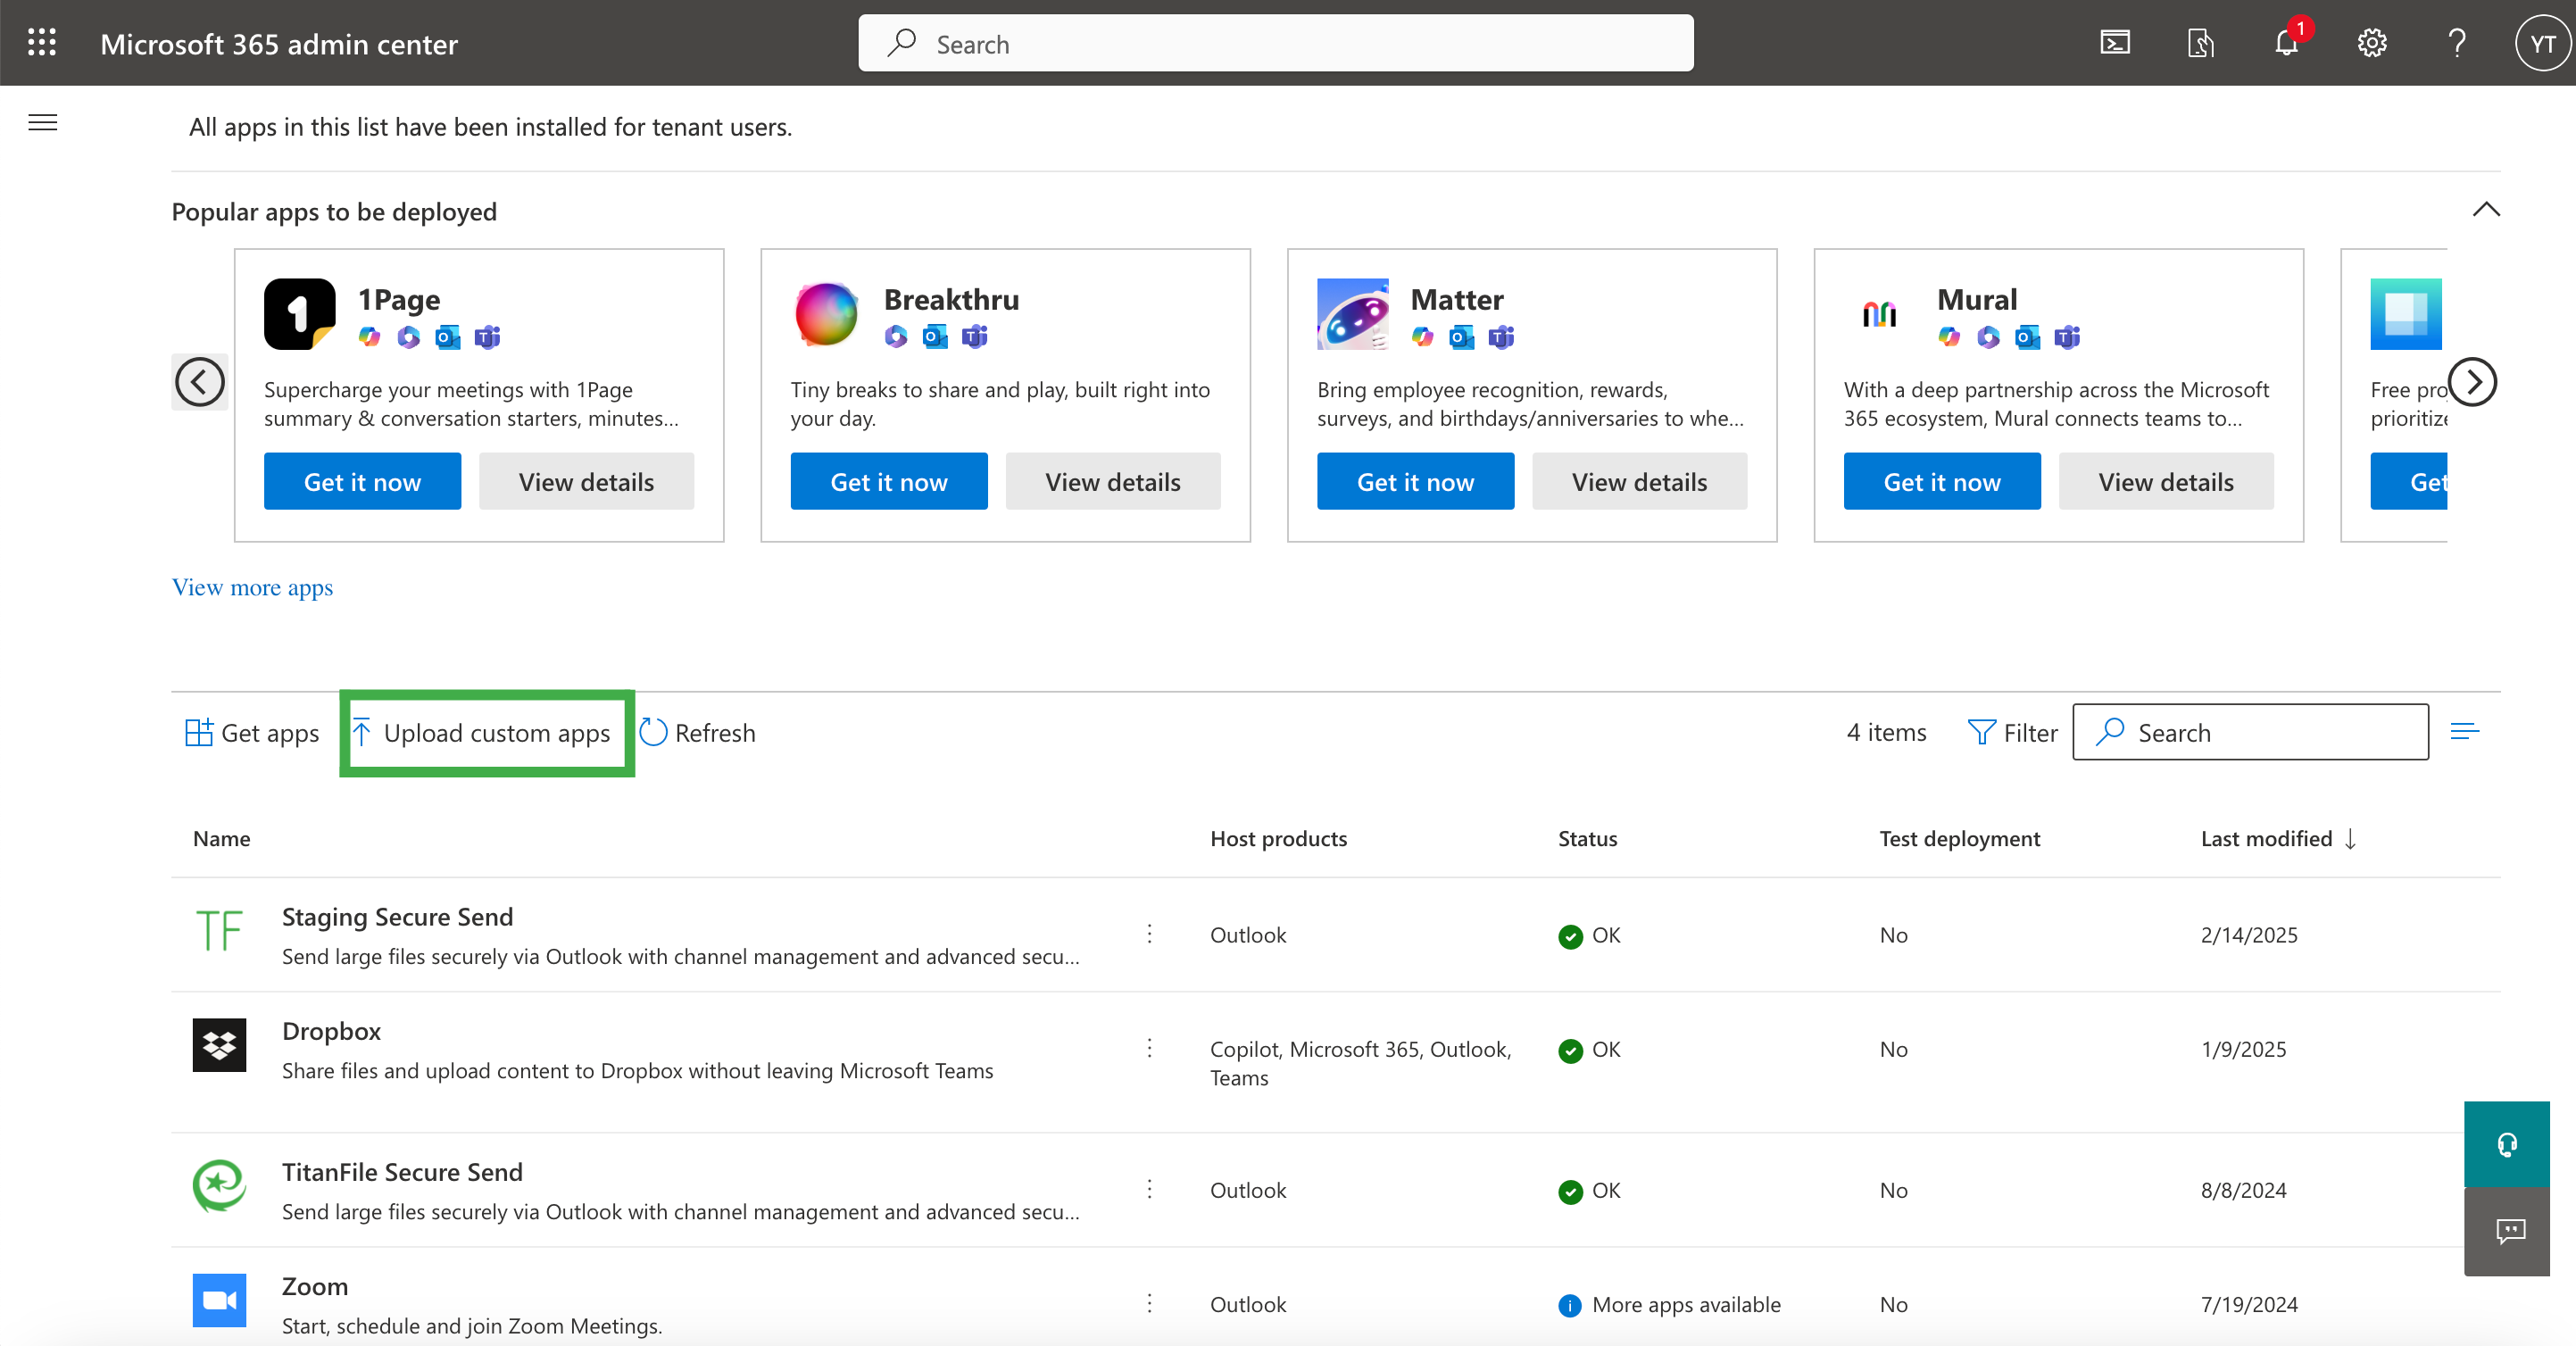Click the 4 items count
This screenshot has width=2576, height=1346.
click(1886, 732)
